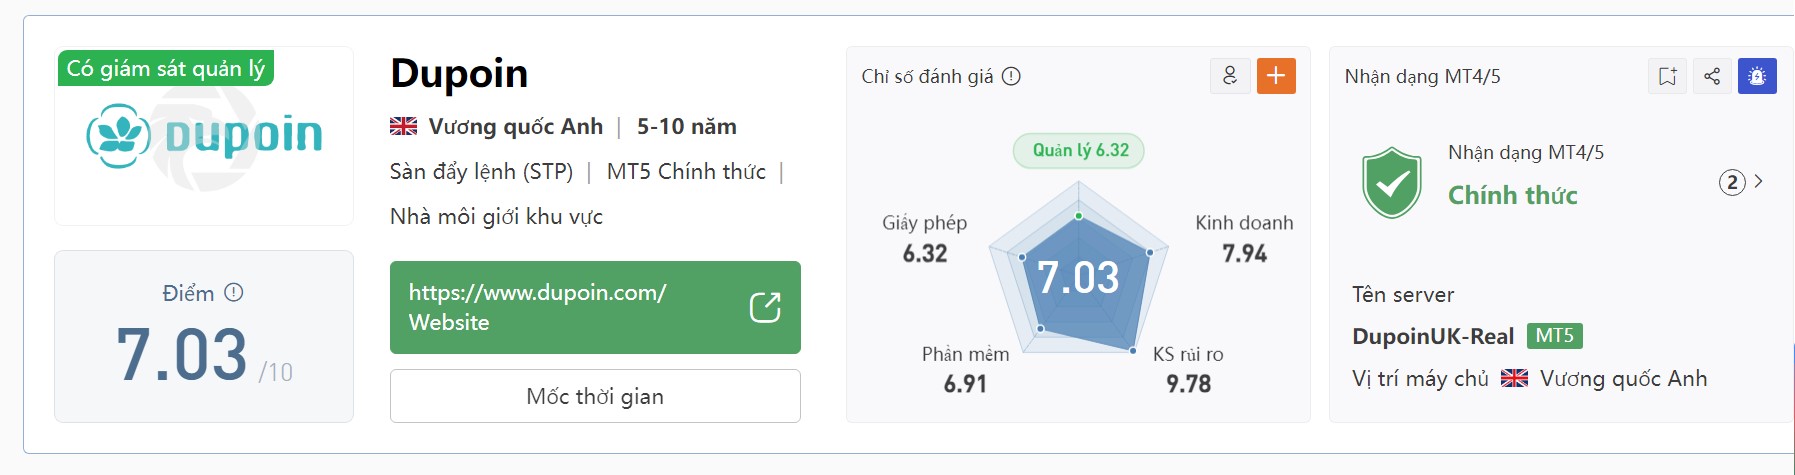Screen dimensions: 1795x475
Task: Click the circled number 2 server count
Action: click(1732, 182)
